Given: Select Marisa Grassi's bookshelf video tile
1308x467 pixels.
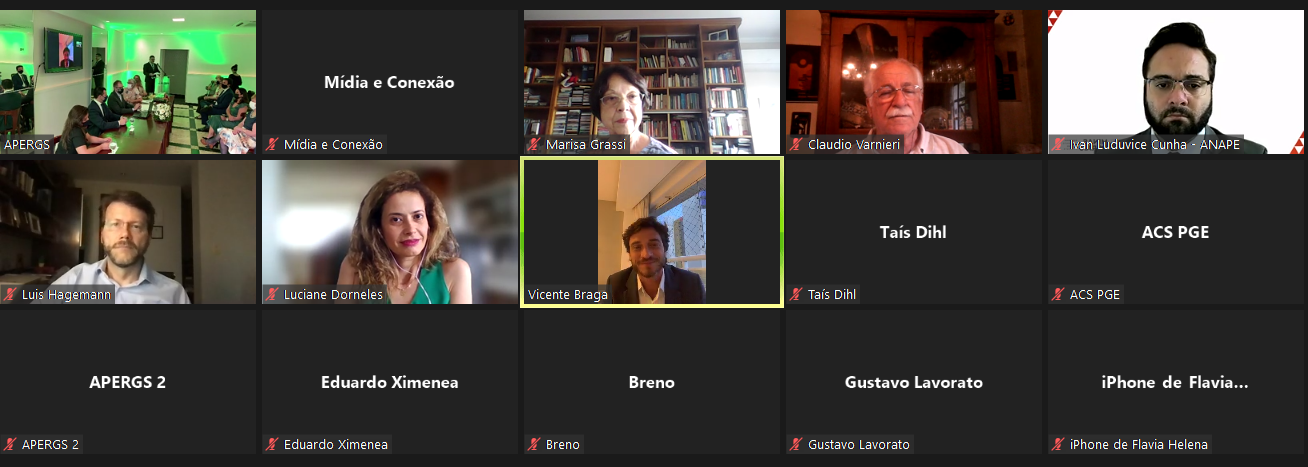Looking at the screenshot, I should tap(652, 82).
